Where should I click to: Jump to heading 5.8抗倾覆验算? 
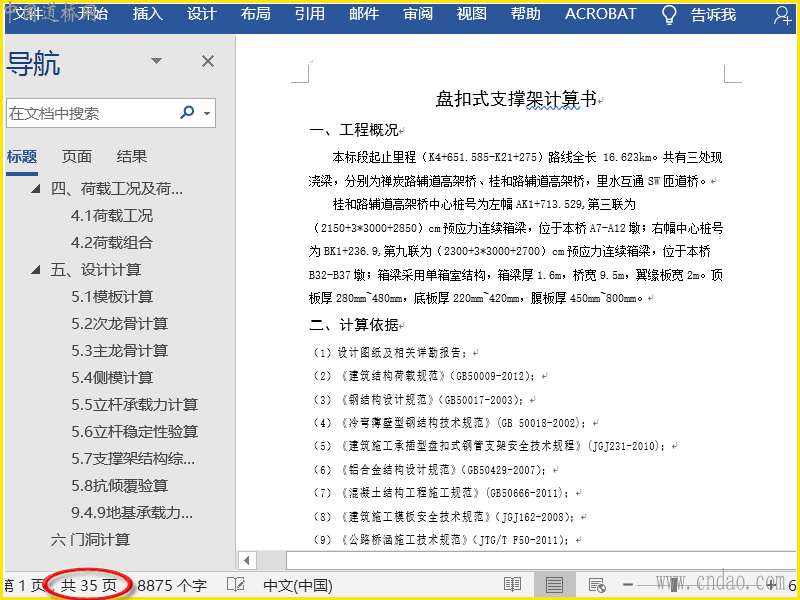coord(119,486)
